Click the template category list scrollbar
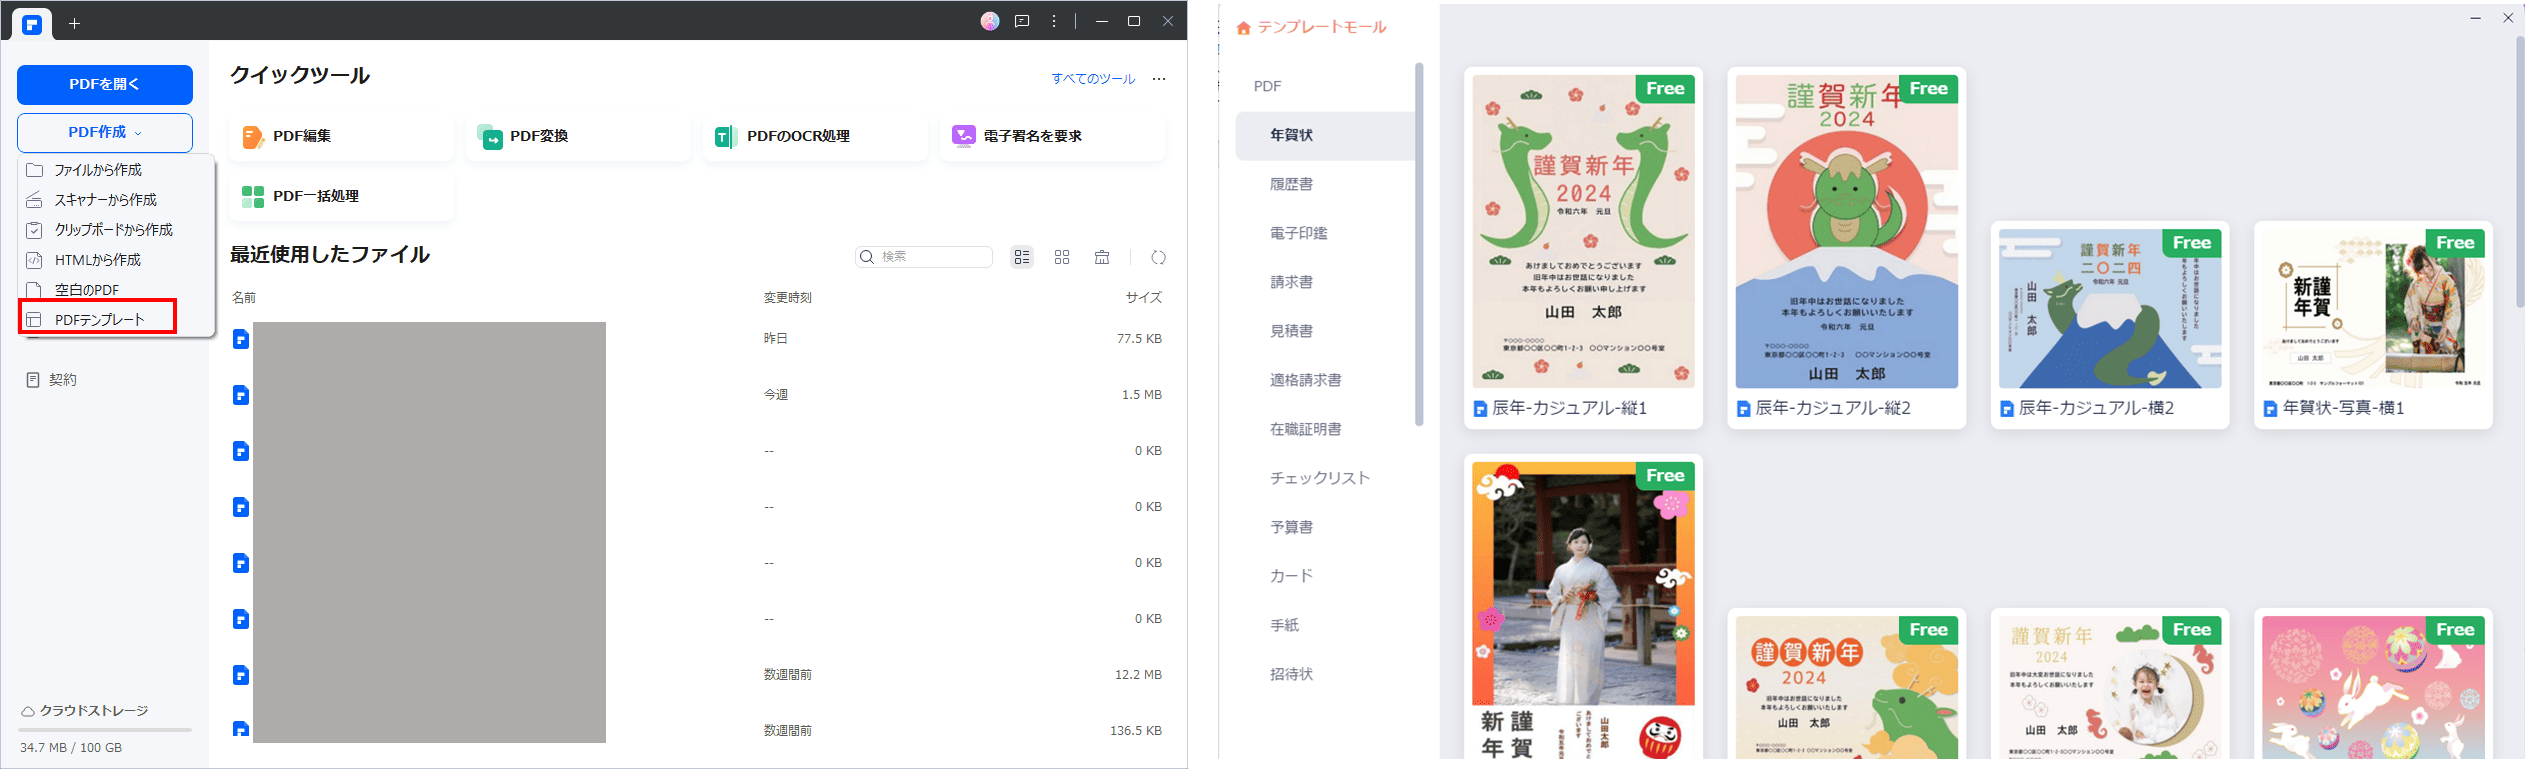Screen dimensions: 2525x769 [1419, 244]
